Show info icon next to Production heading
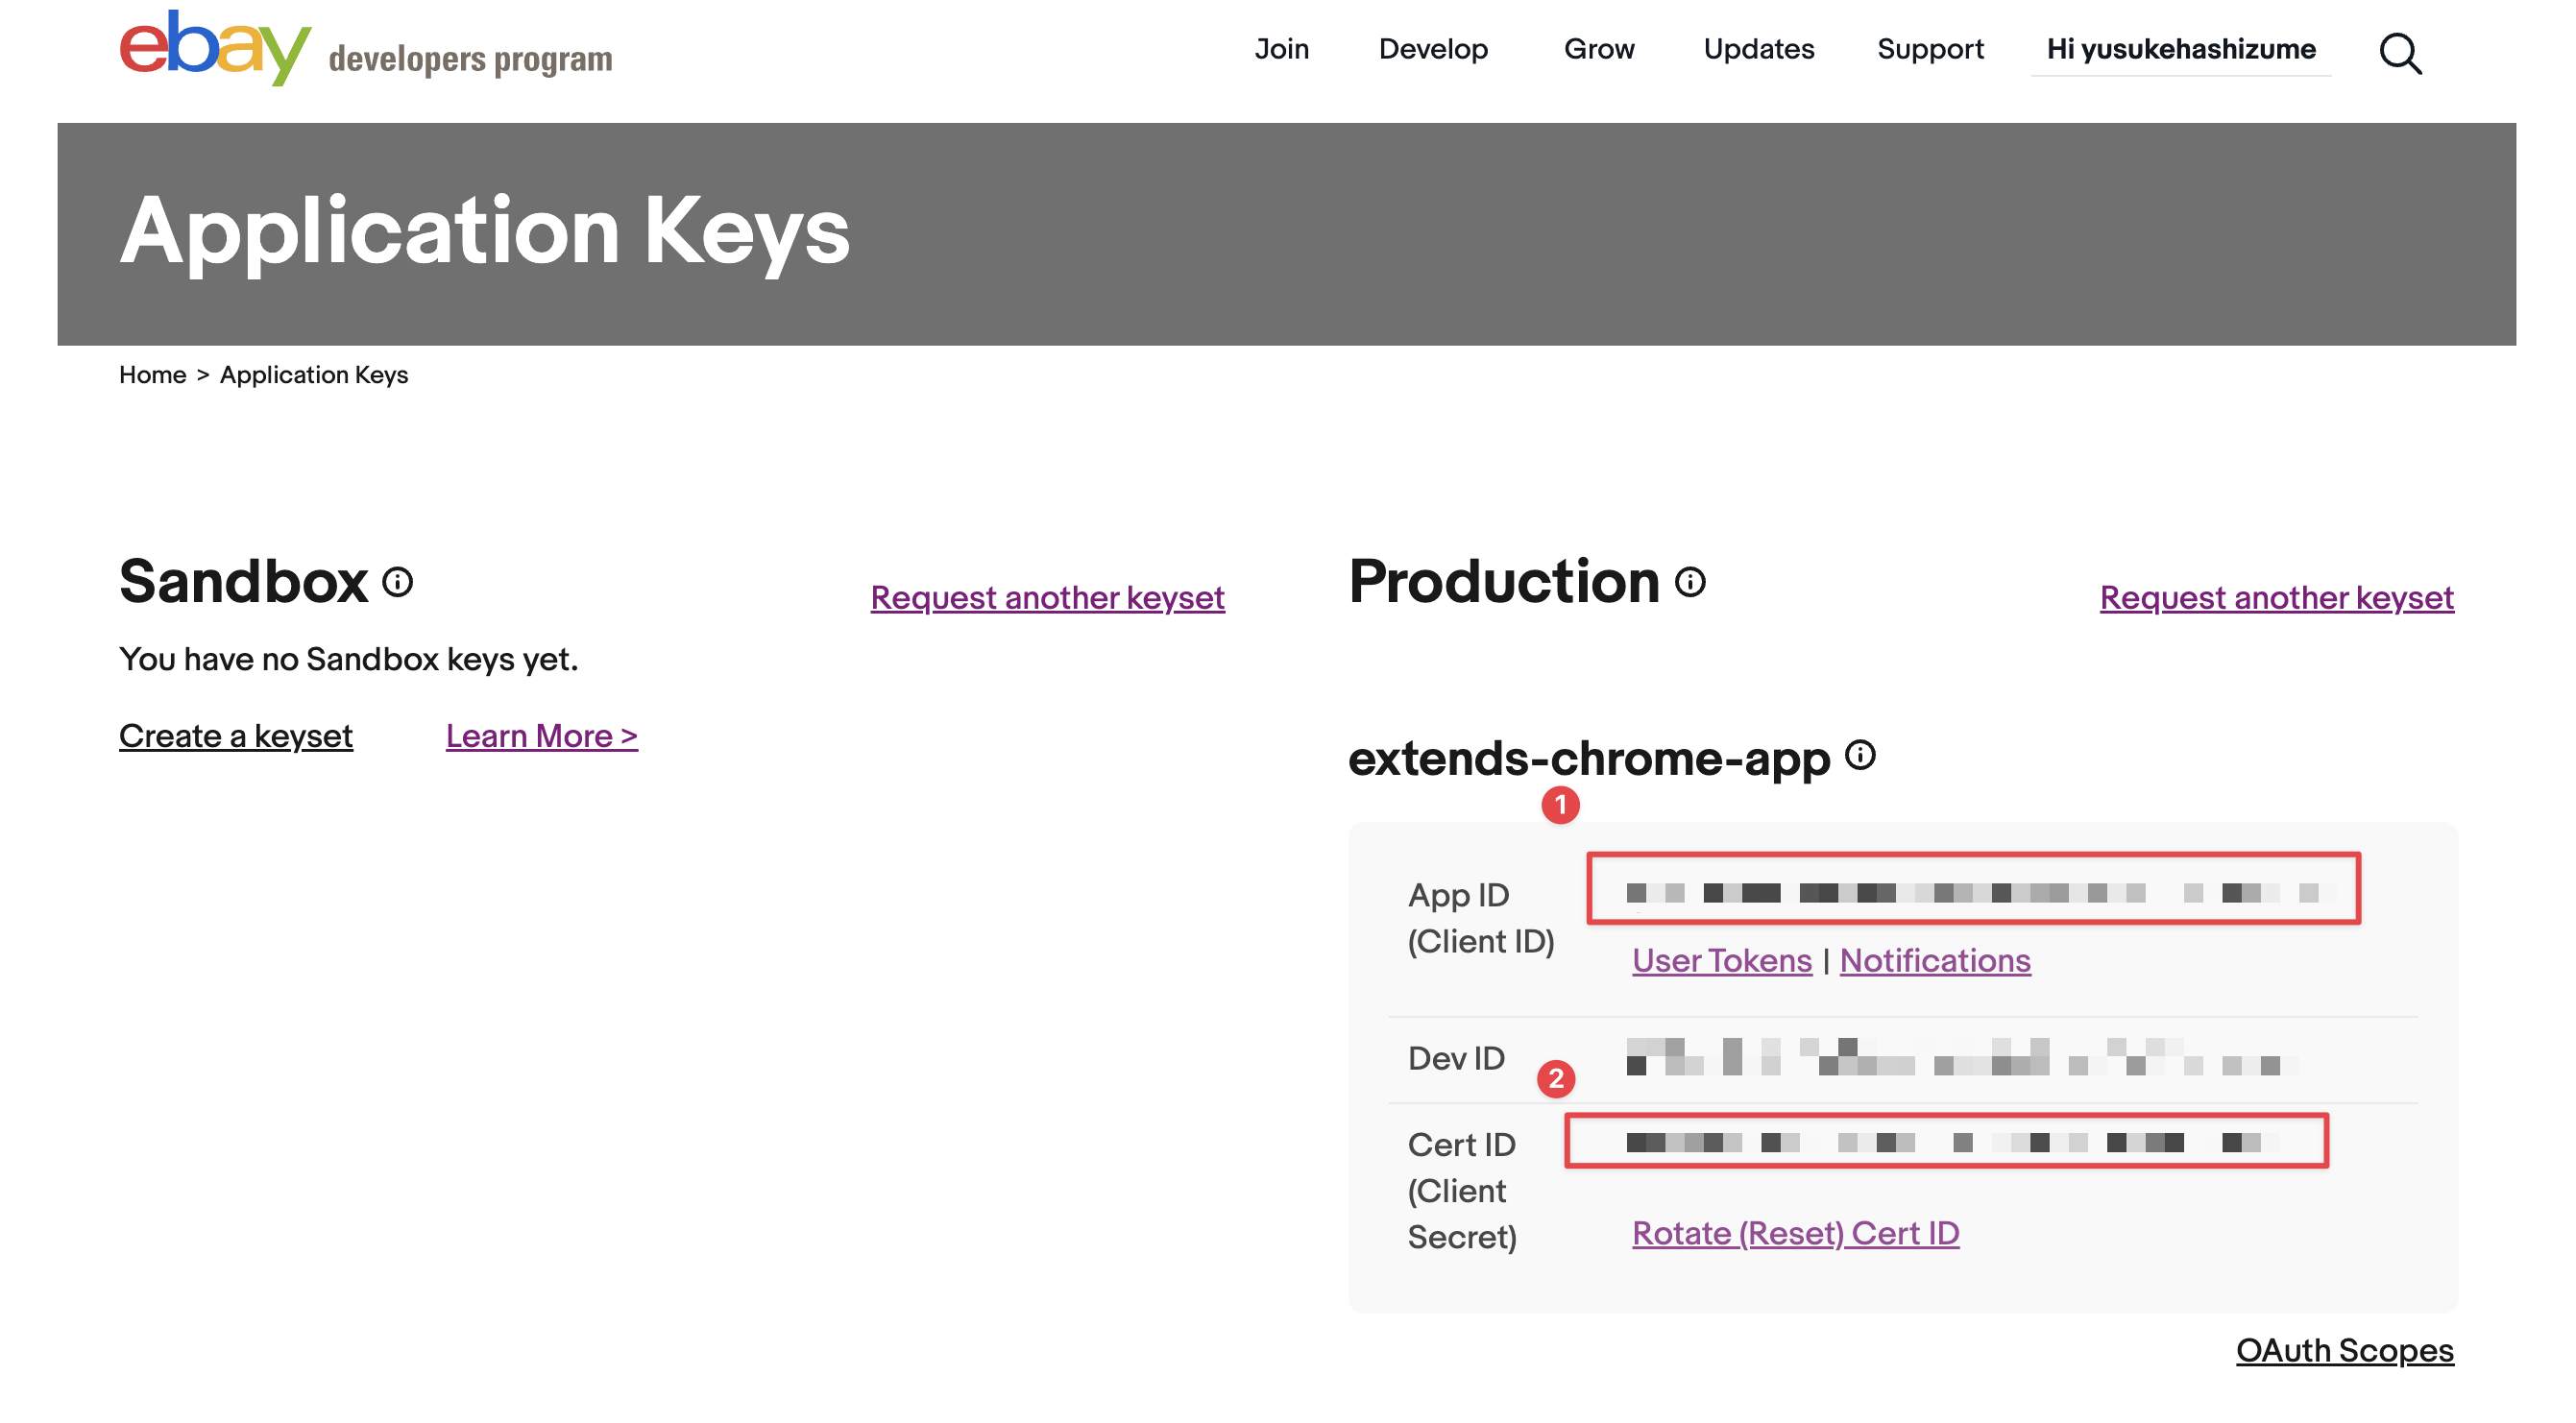The image size is (2576, 1423). coord(1690,582)
